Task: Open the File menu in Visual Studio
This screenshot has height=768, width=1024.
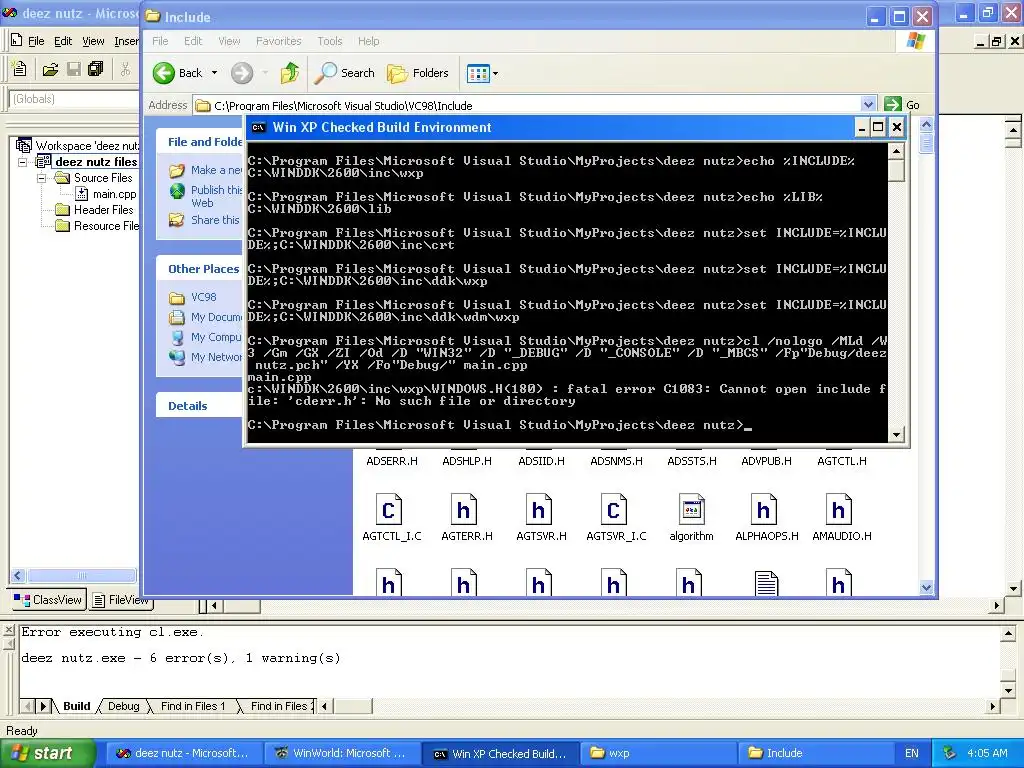Action: [36, 41]
